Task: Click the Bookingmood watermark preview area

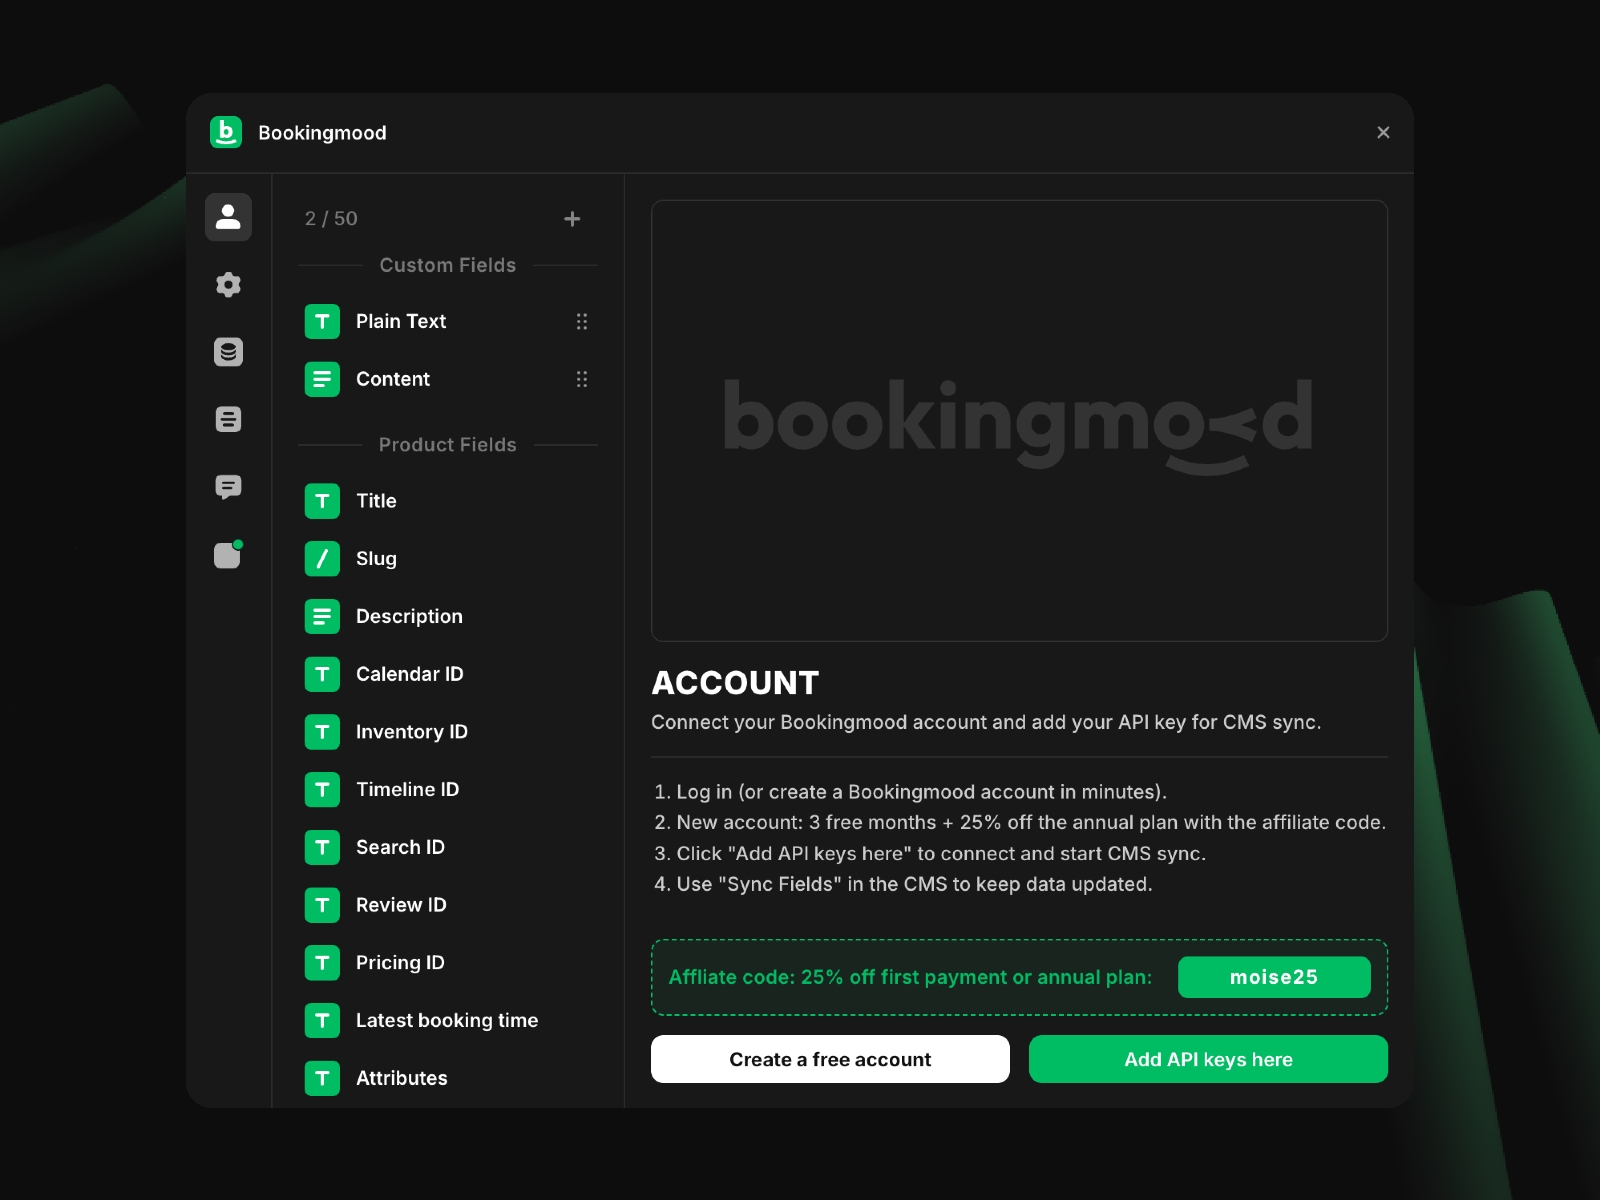Action: [1019, 421]
